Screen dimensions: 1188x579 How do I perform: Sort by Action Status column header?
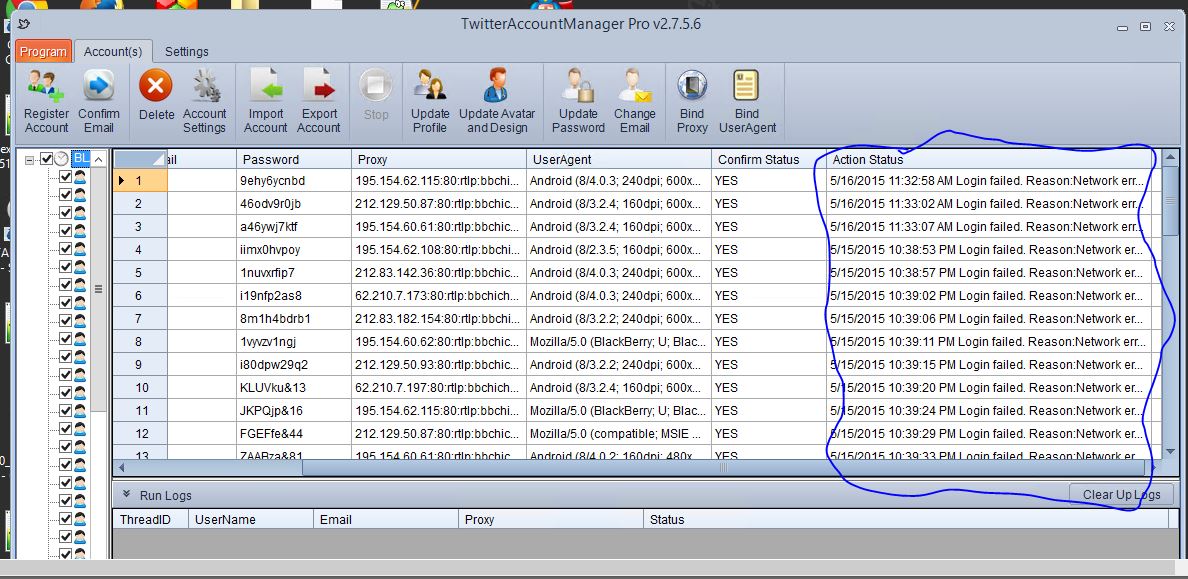tap(989, 160)
